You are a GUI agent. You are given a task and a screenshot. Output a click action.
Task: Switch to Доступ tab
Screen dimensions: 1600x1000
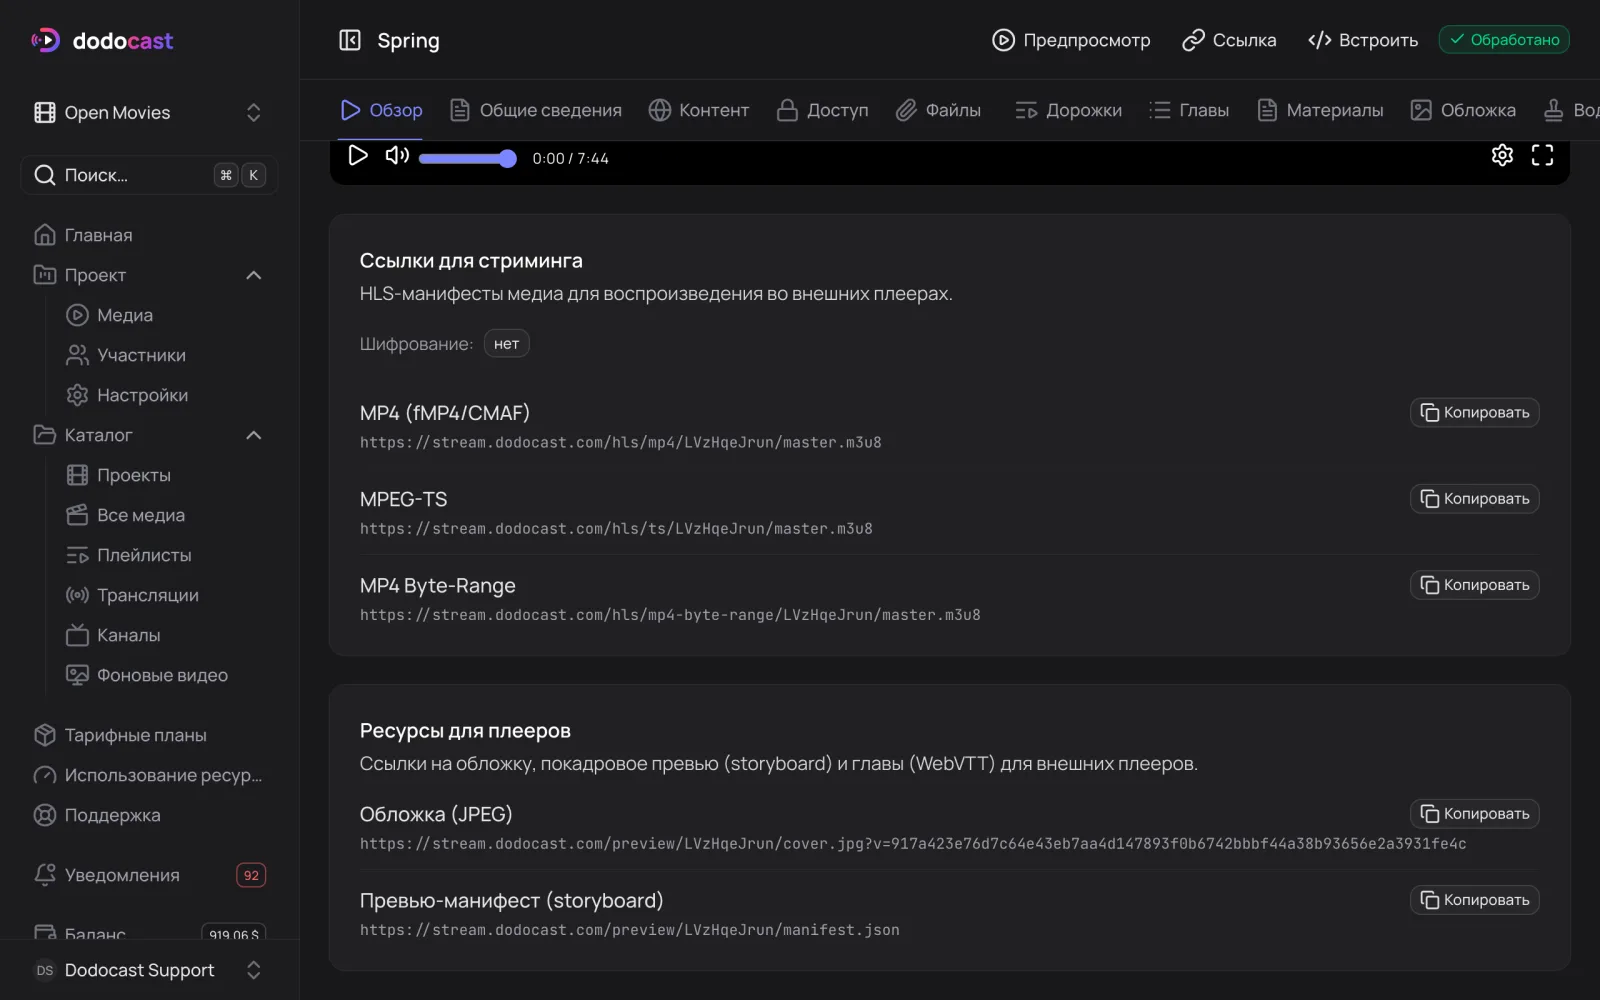click(823, 110)
